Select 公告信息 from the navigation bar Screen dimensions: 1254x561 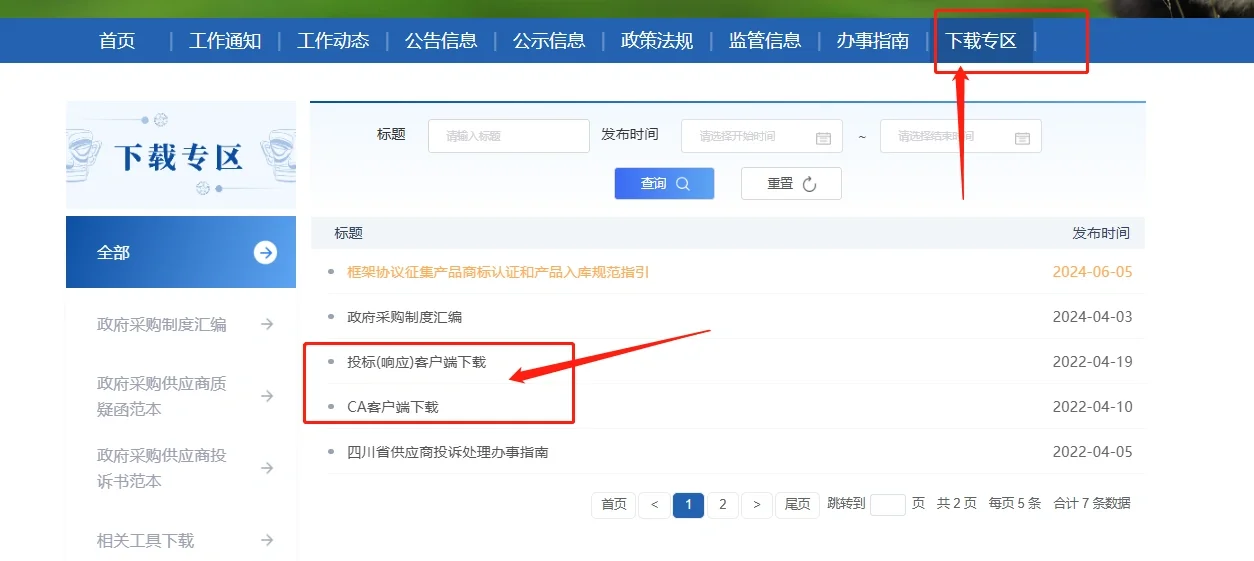point(441,41)
